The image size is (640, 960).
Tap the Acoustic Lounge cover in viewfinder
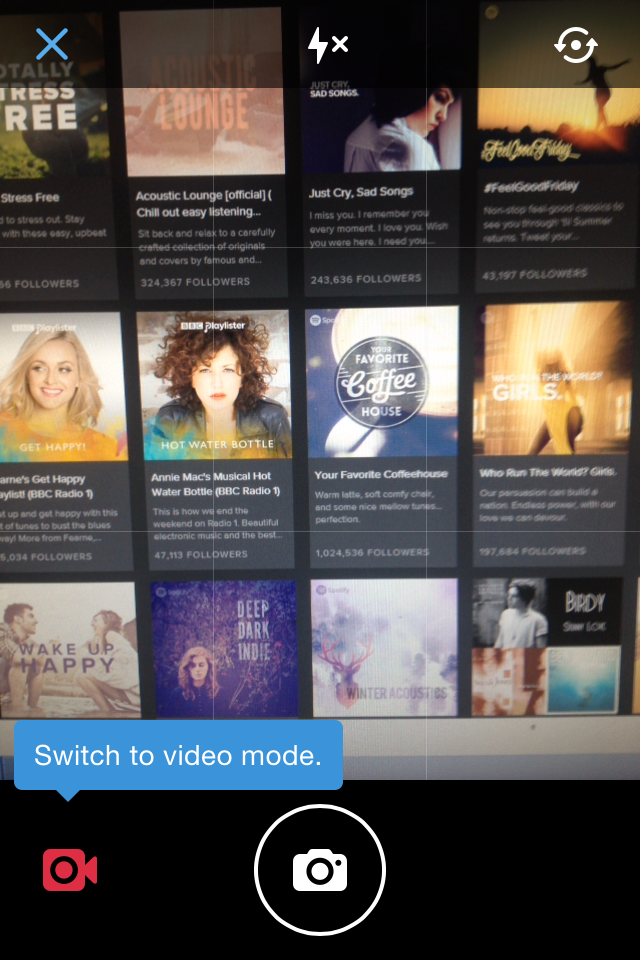coord(203,92)
